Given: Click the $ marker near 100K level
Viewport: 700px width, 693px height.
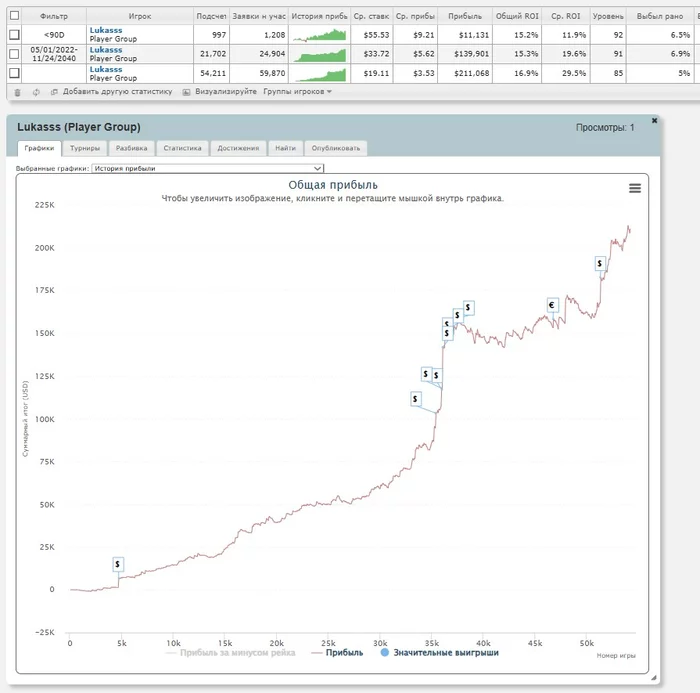Looking at the screenshot, I should pos(416,399).
